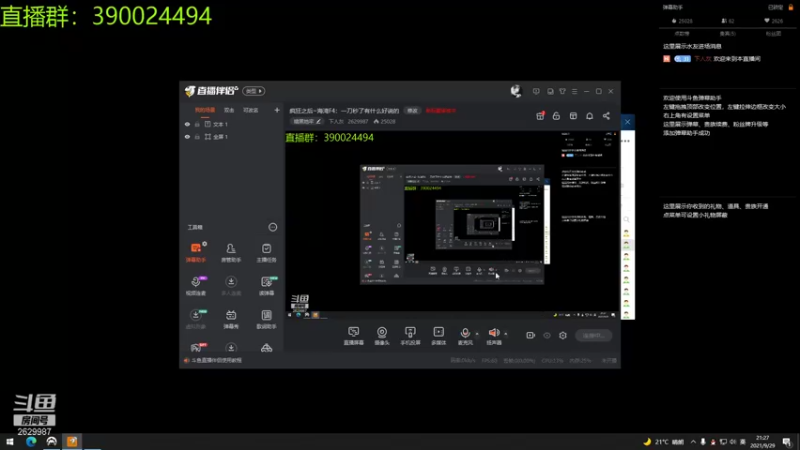Click search icon in white side strip
The height and width of the screenshot is (450, 800).
click(x=627, y=219)
